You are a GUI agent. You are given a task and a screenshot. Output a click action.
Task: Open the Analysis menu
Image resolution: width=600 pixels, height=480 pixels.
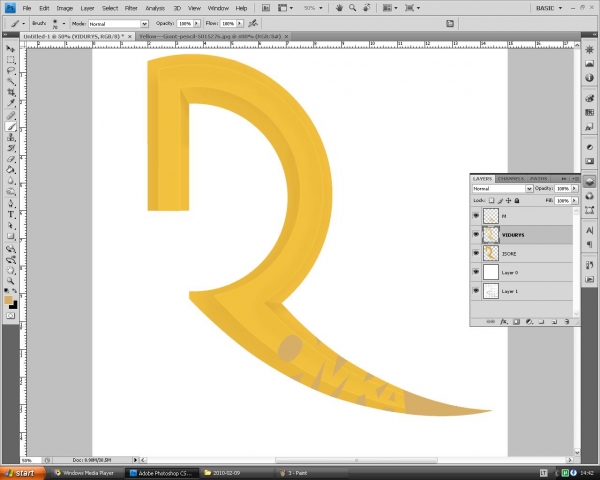pos(155,8)
